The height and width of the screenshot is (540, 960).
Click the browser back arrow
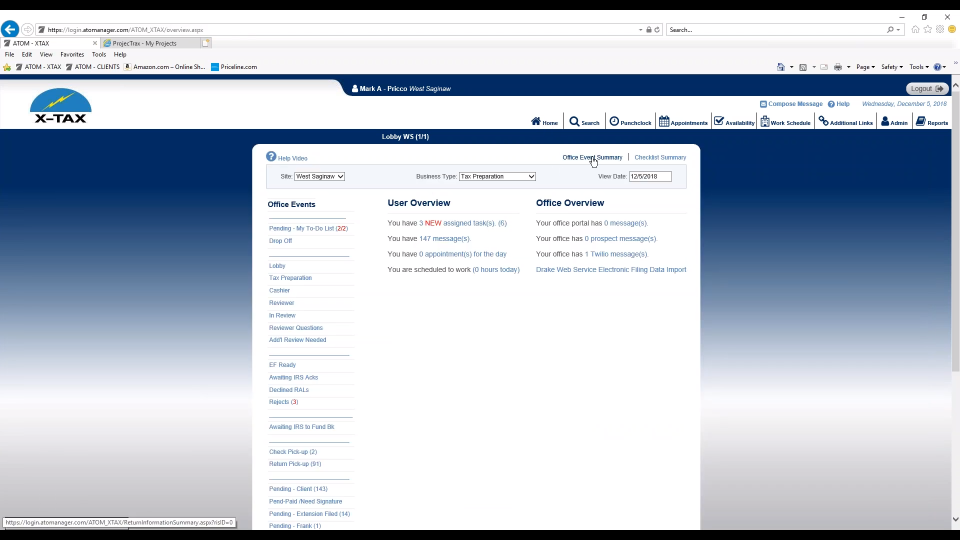coord(10,29)
